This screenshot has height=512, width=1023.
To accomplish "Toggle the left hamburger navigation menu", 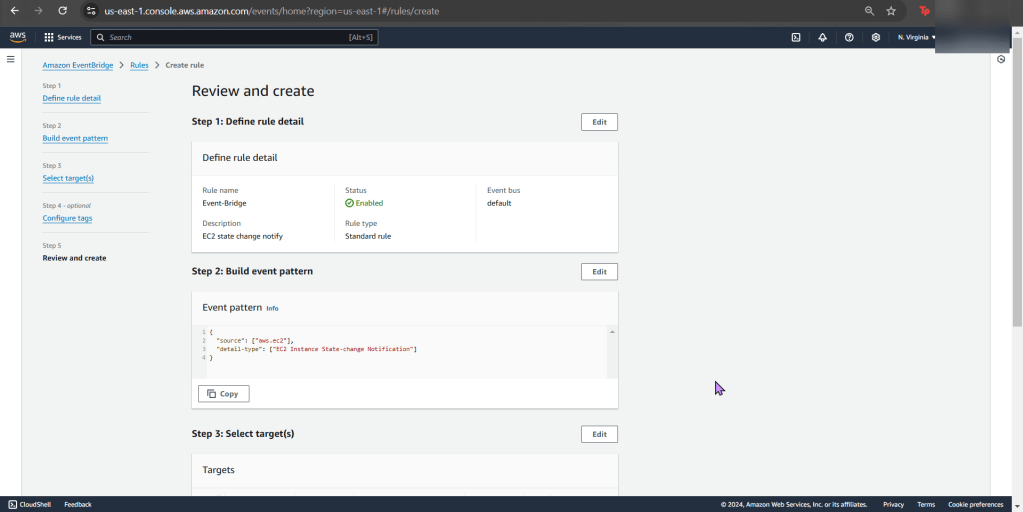I will 11,59.
